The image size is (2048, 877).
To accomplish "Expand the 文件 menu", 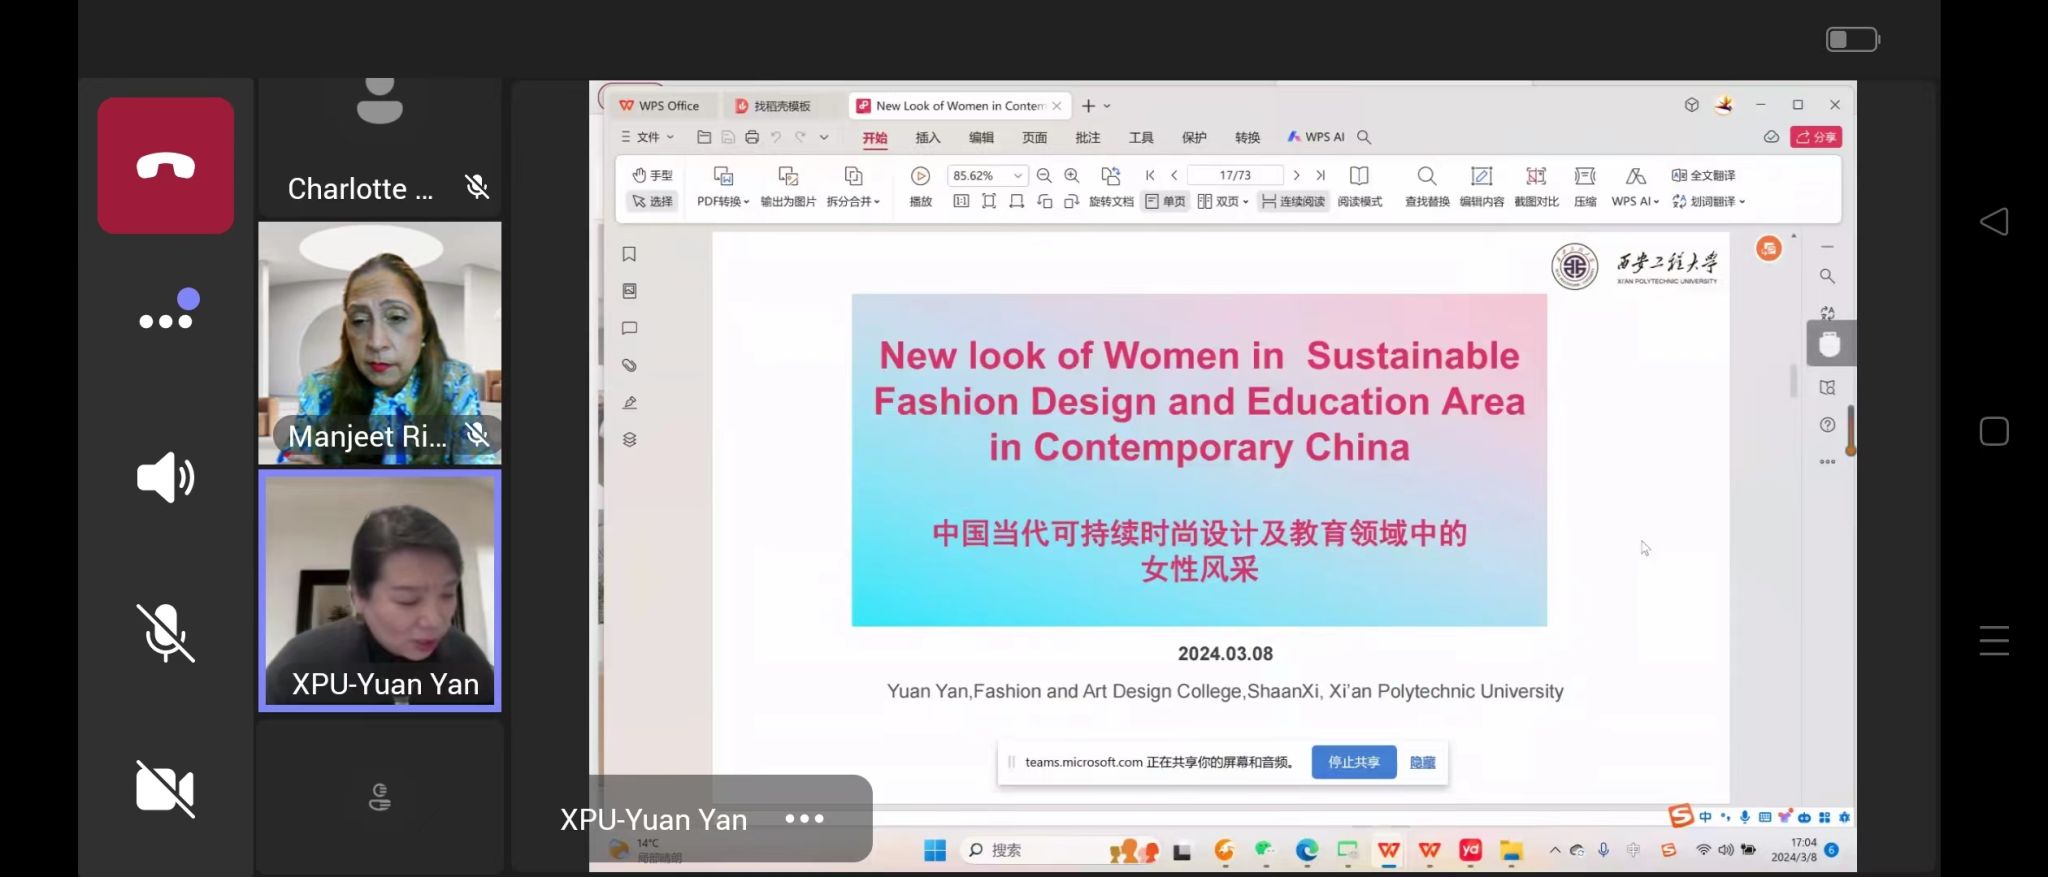I will point(648,137).
